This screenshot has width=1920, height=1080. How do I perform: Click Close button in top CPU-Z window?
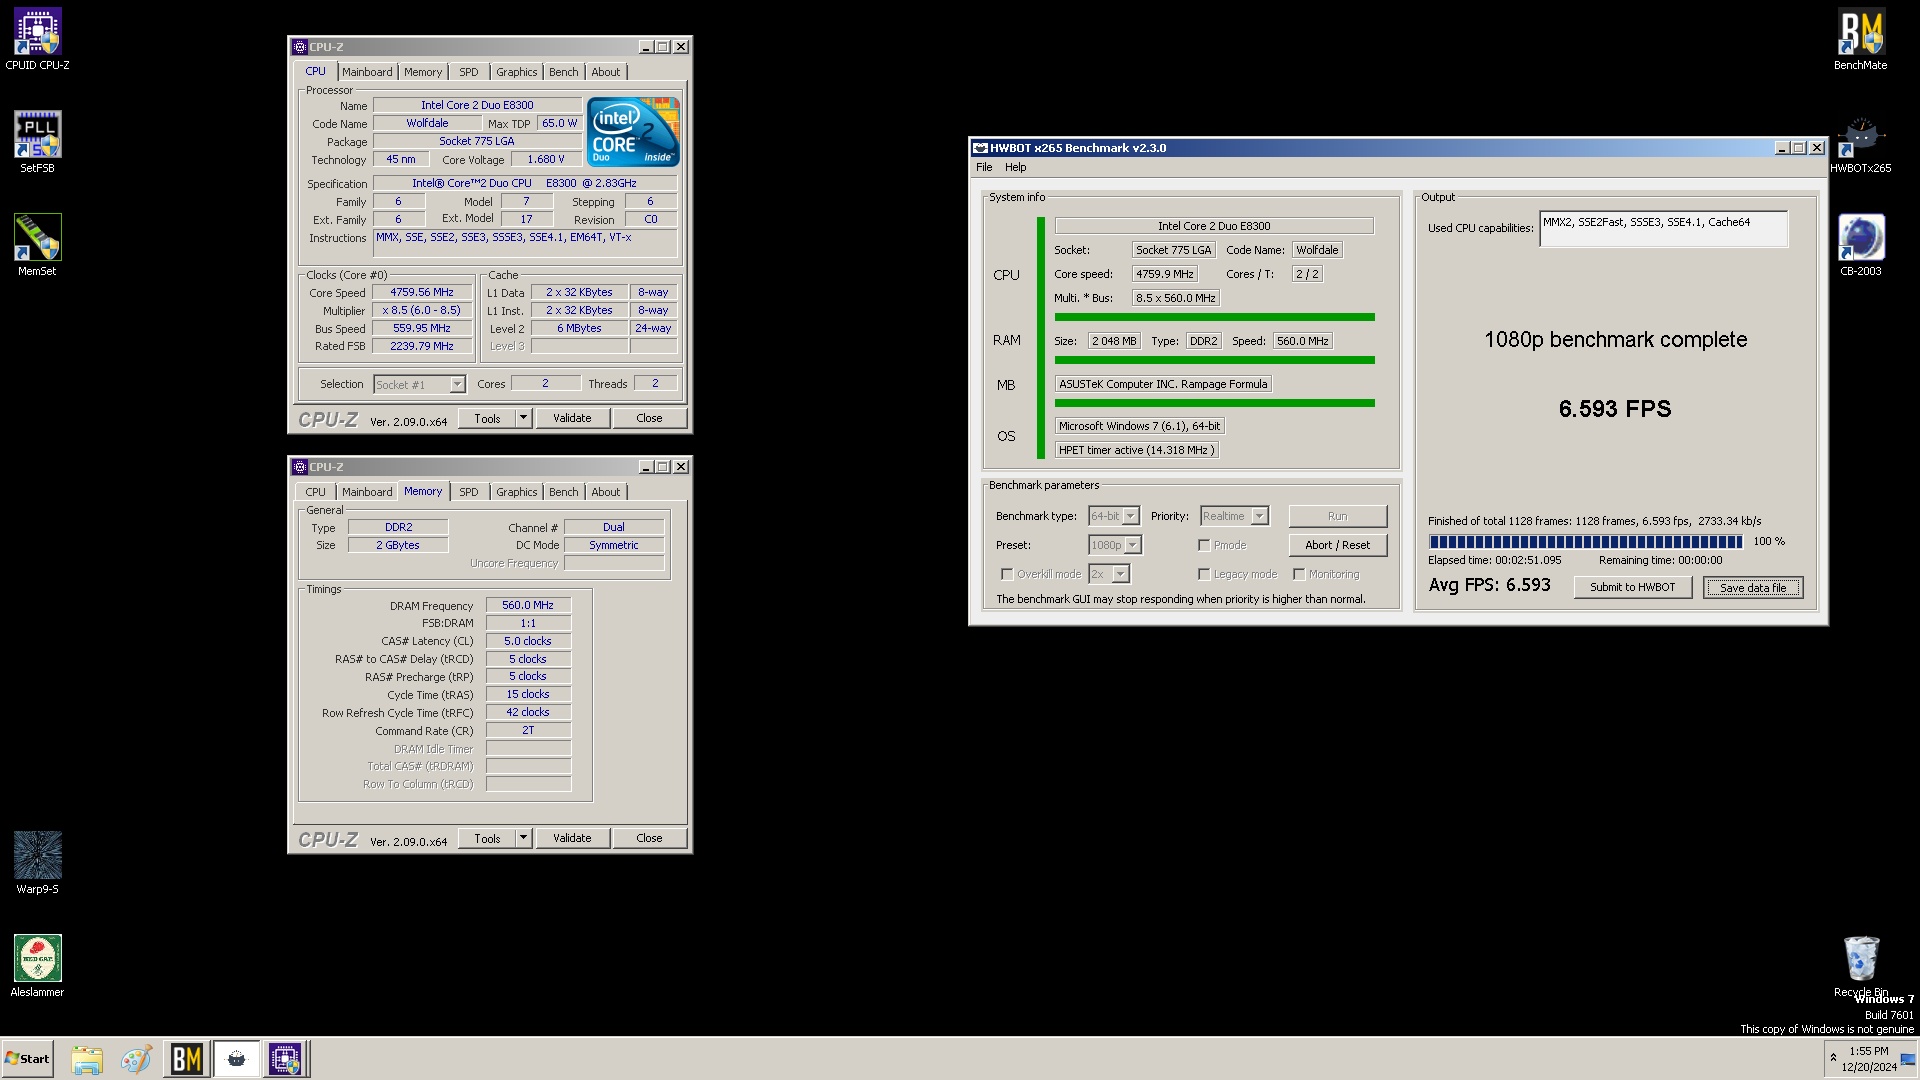649,418
